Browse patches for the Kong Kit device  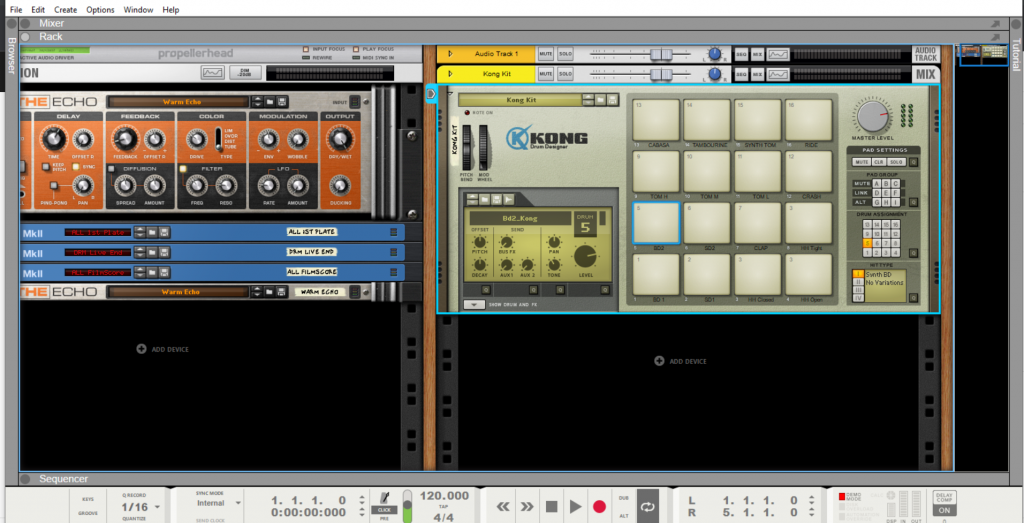(601, 100)
